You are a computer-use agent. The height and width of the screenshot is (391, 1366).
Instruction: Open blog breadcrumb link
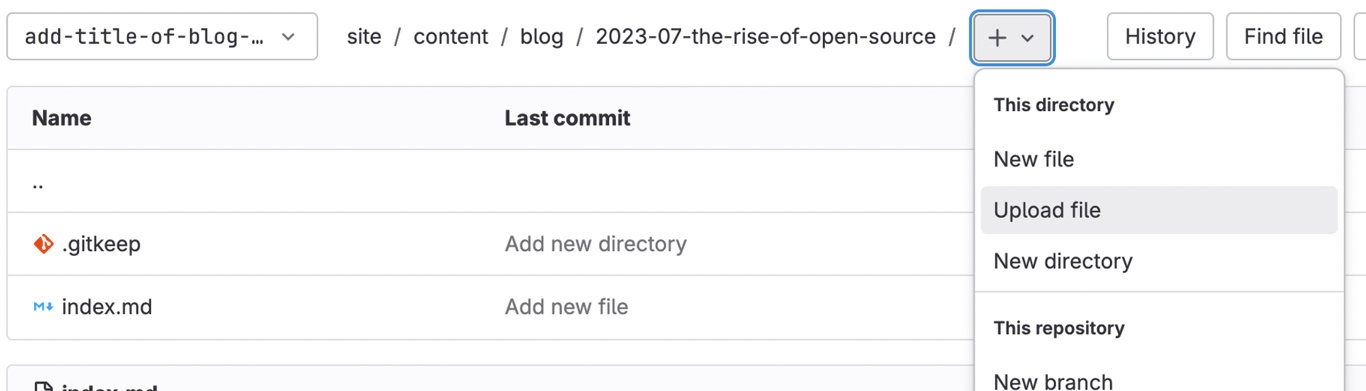pyautogui.click(x=541, y=37)
